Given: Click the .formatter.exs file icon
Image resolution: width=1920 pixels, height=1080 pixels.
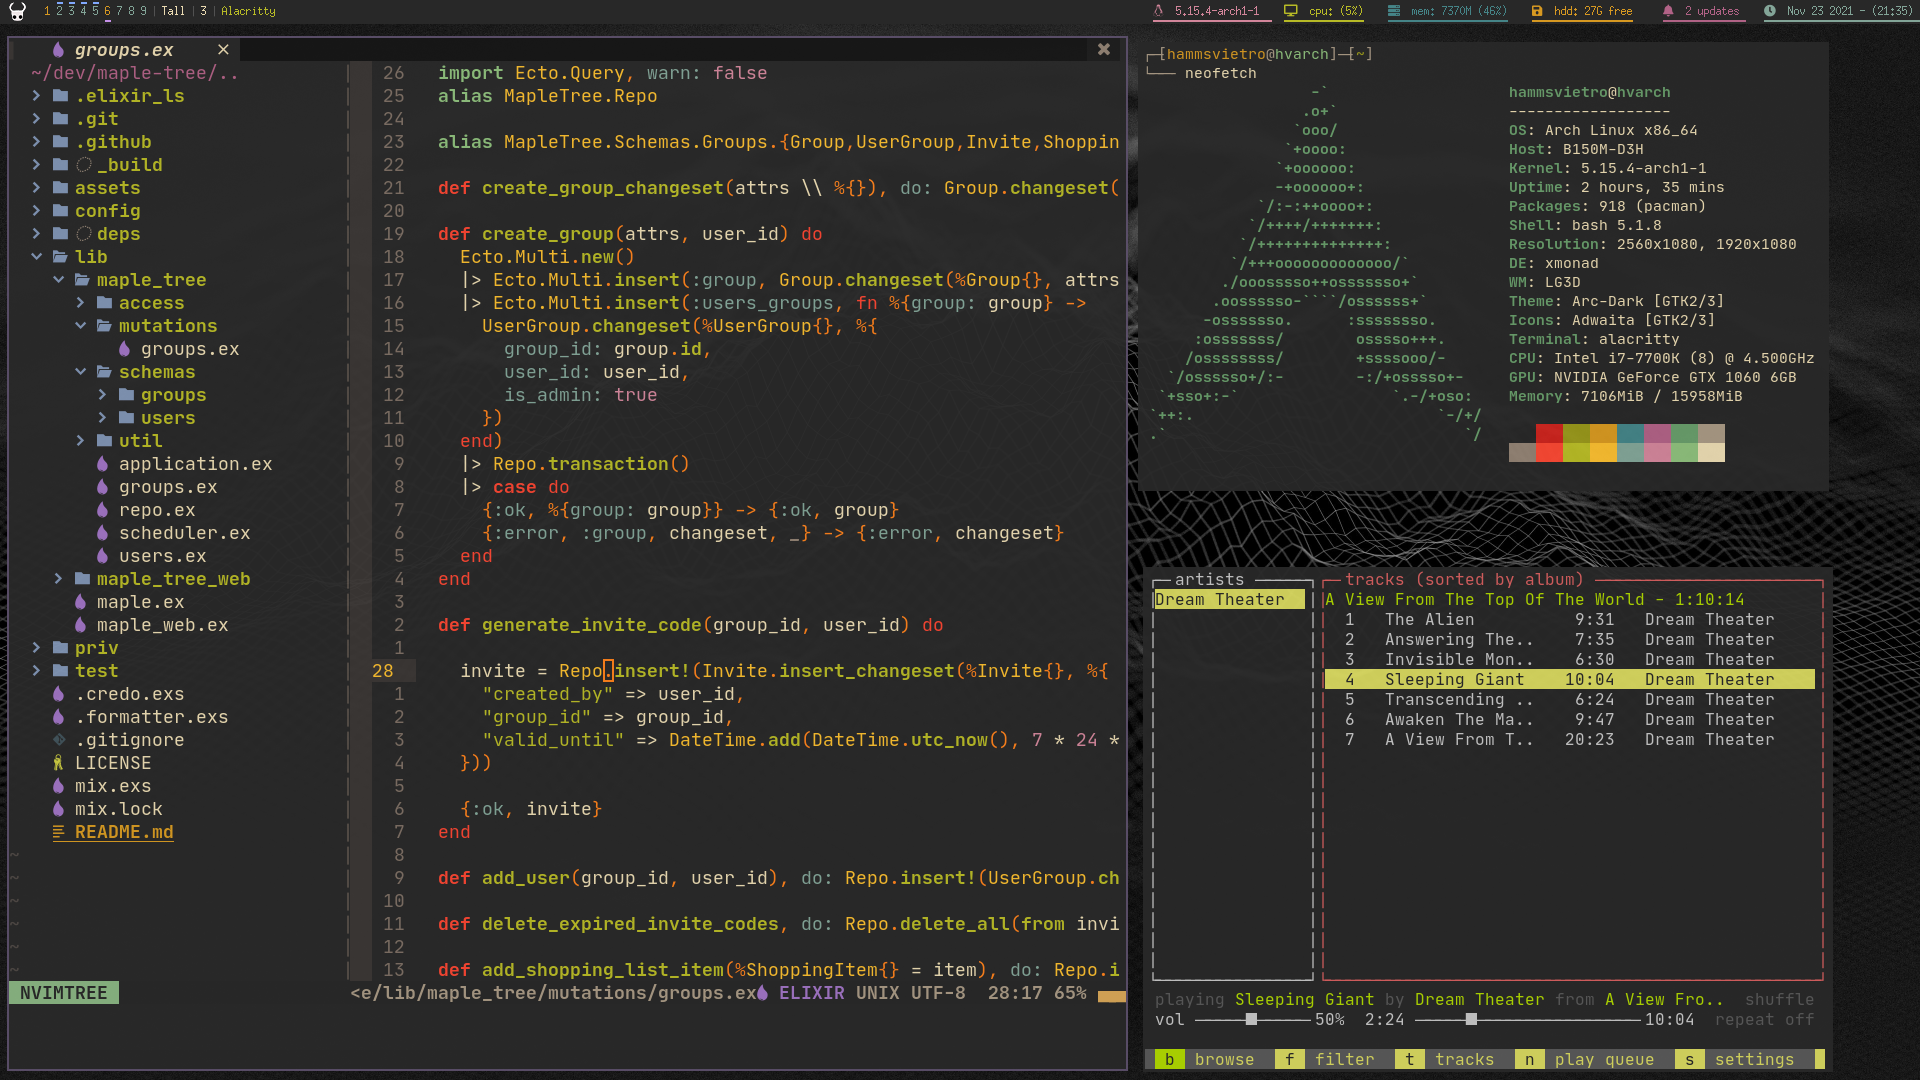Looking at the screenshot, I should point(58,717).
